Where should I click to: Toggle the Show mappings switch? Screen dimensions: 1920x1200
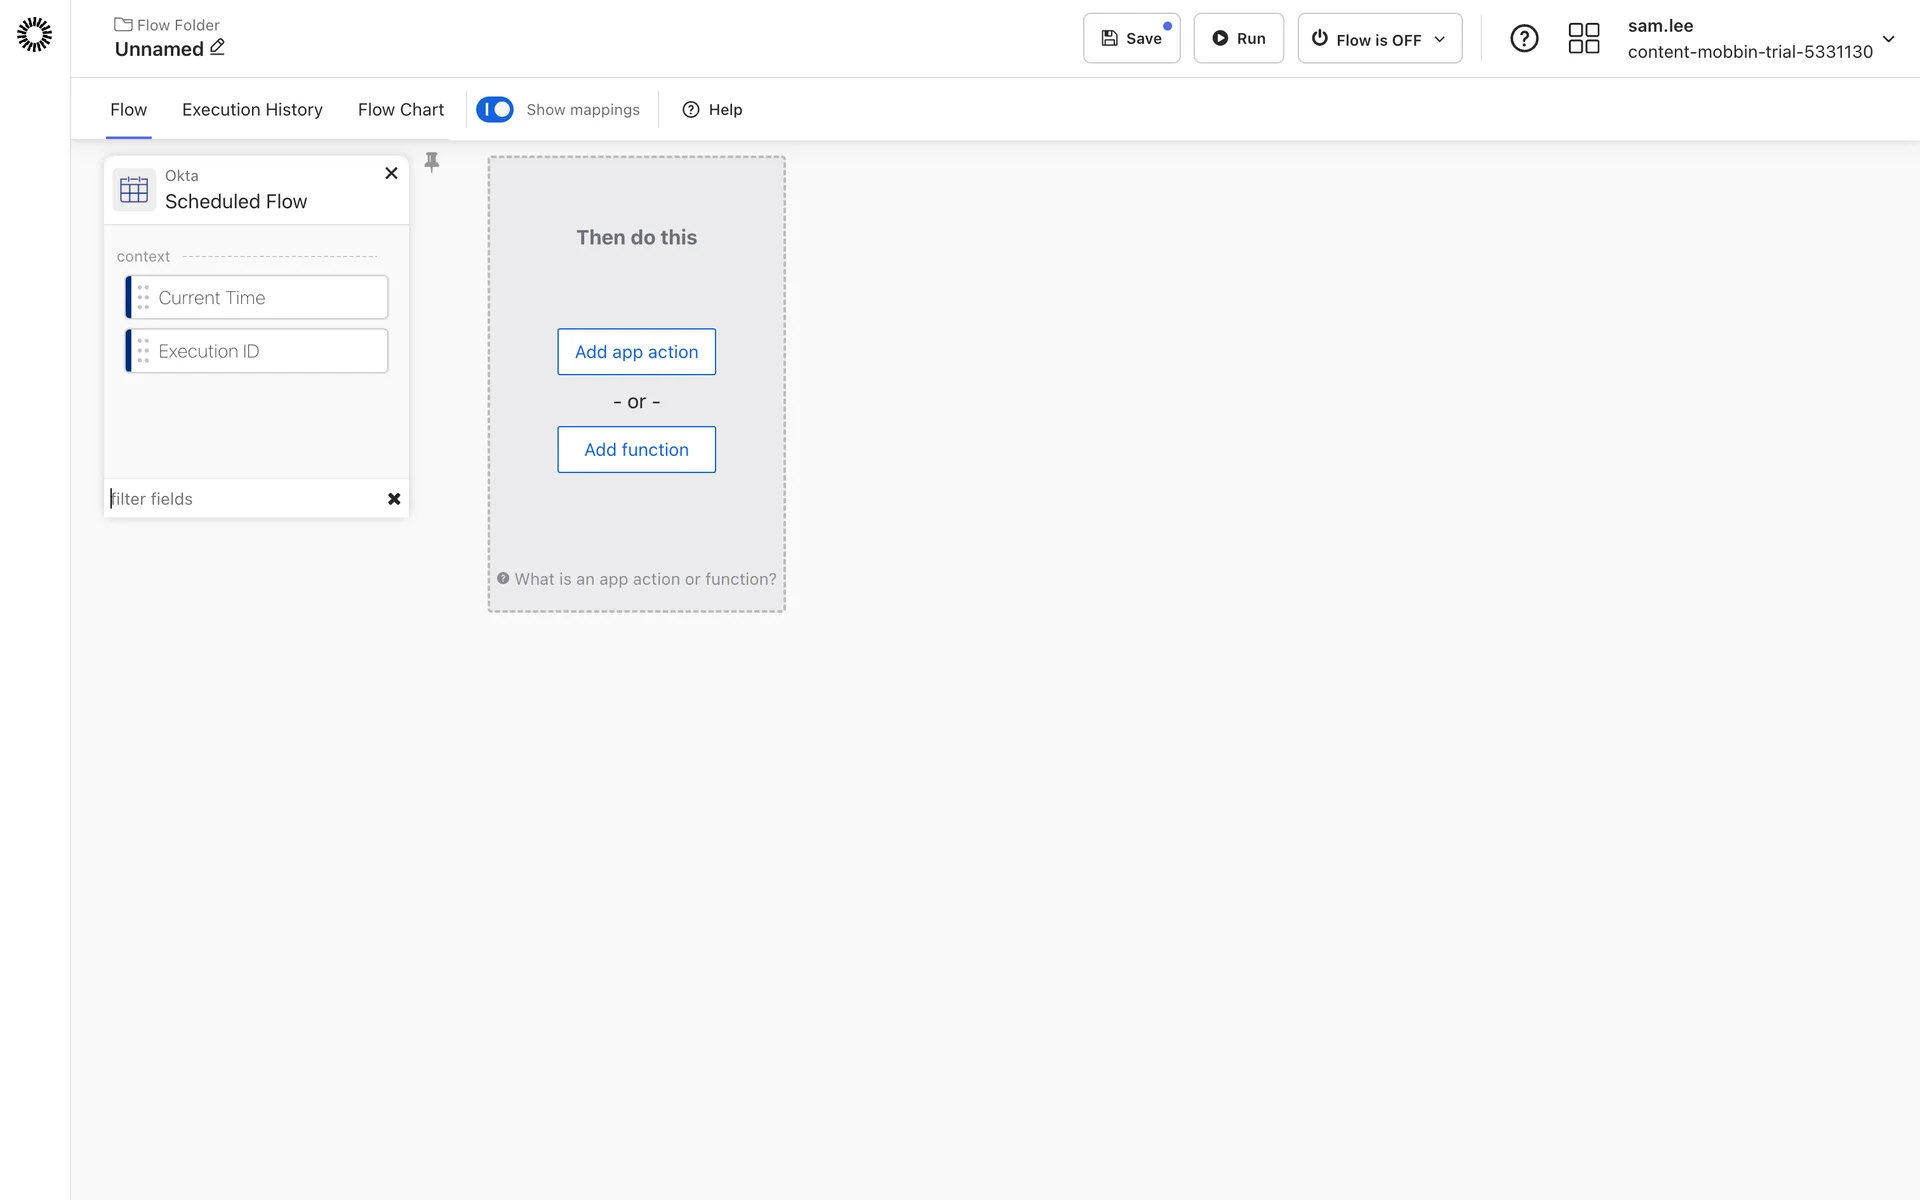[495, 109]
